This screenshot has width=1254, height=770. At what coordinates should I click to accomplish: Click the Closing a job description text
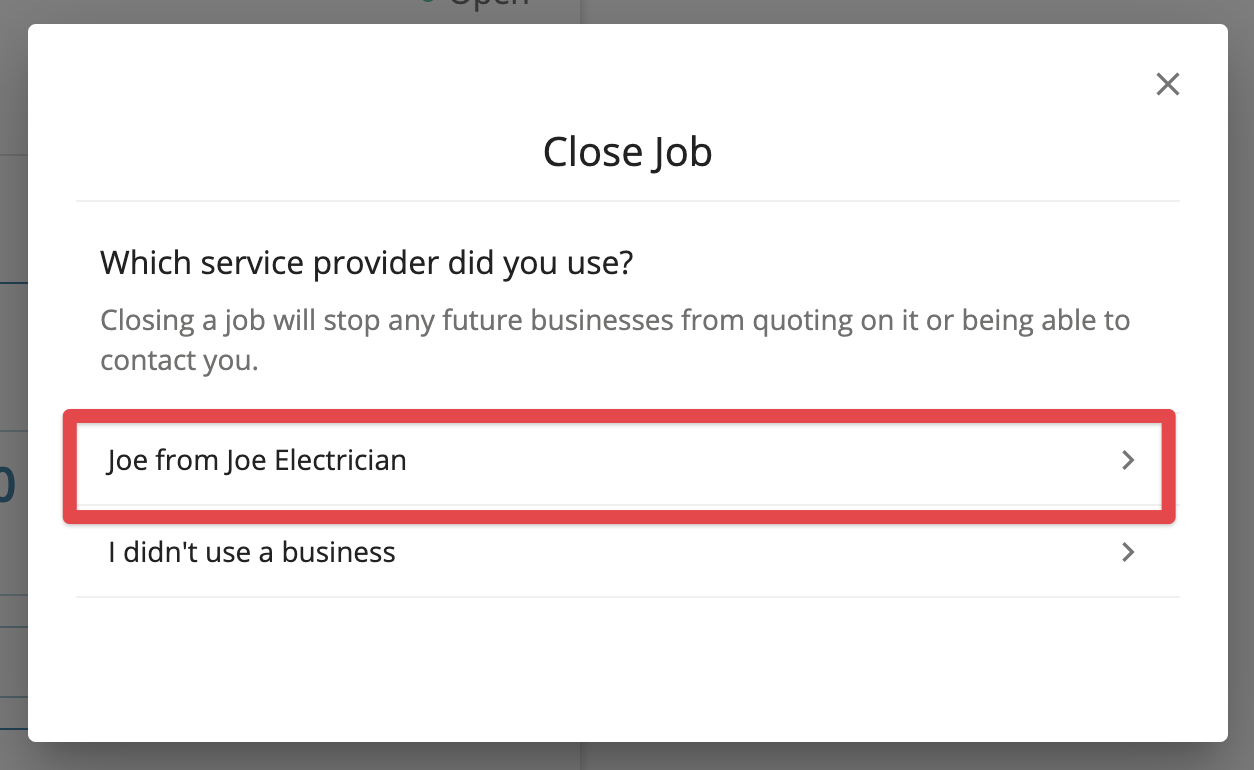click(615, 322)
